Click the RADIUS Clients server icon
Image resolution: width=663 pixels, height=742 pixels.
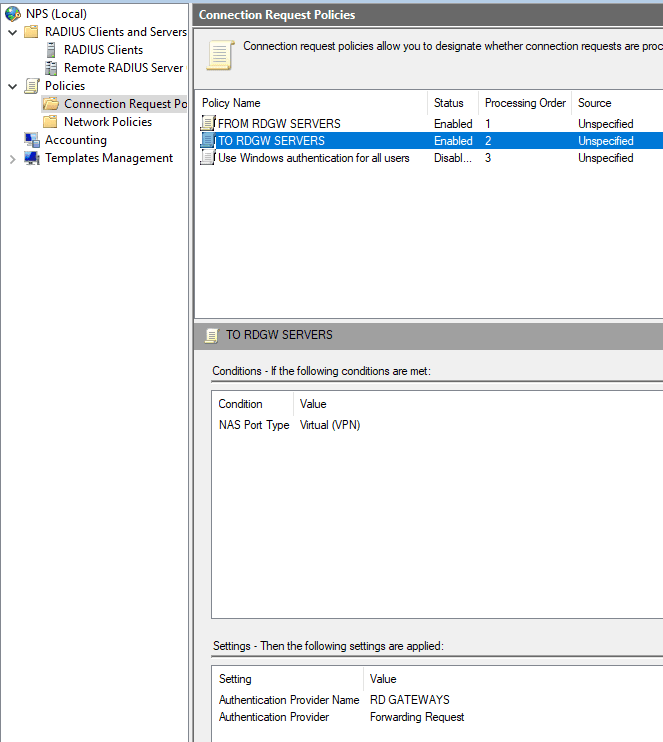[51, 50]
